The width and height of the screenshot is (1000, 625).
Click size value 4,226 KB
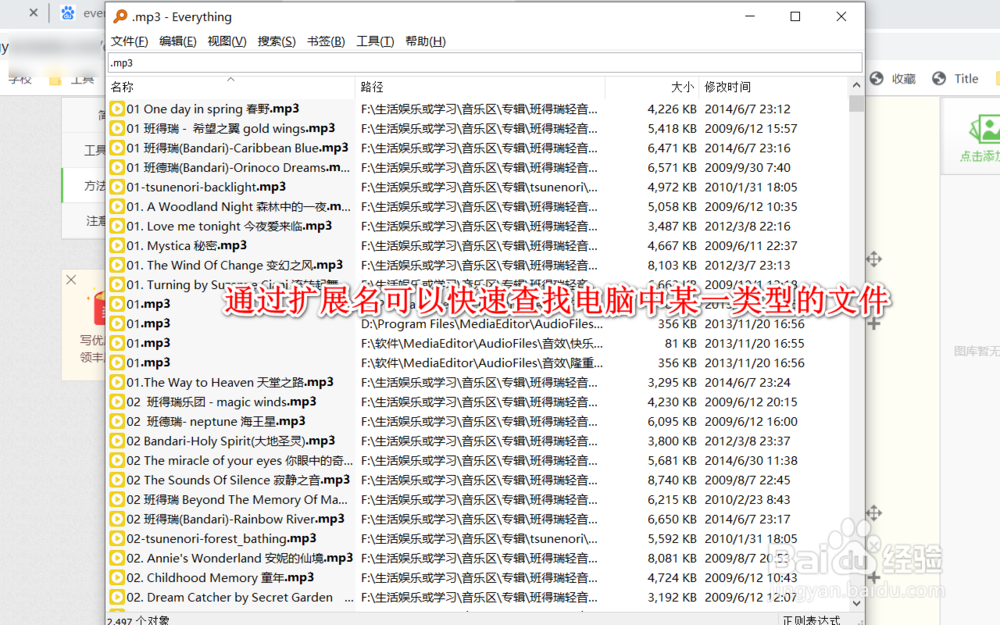point(672,109)
